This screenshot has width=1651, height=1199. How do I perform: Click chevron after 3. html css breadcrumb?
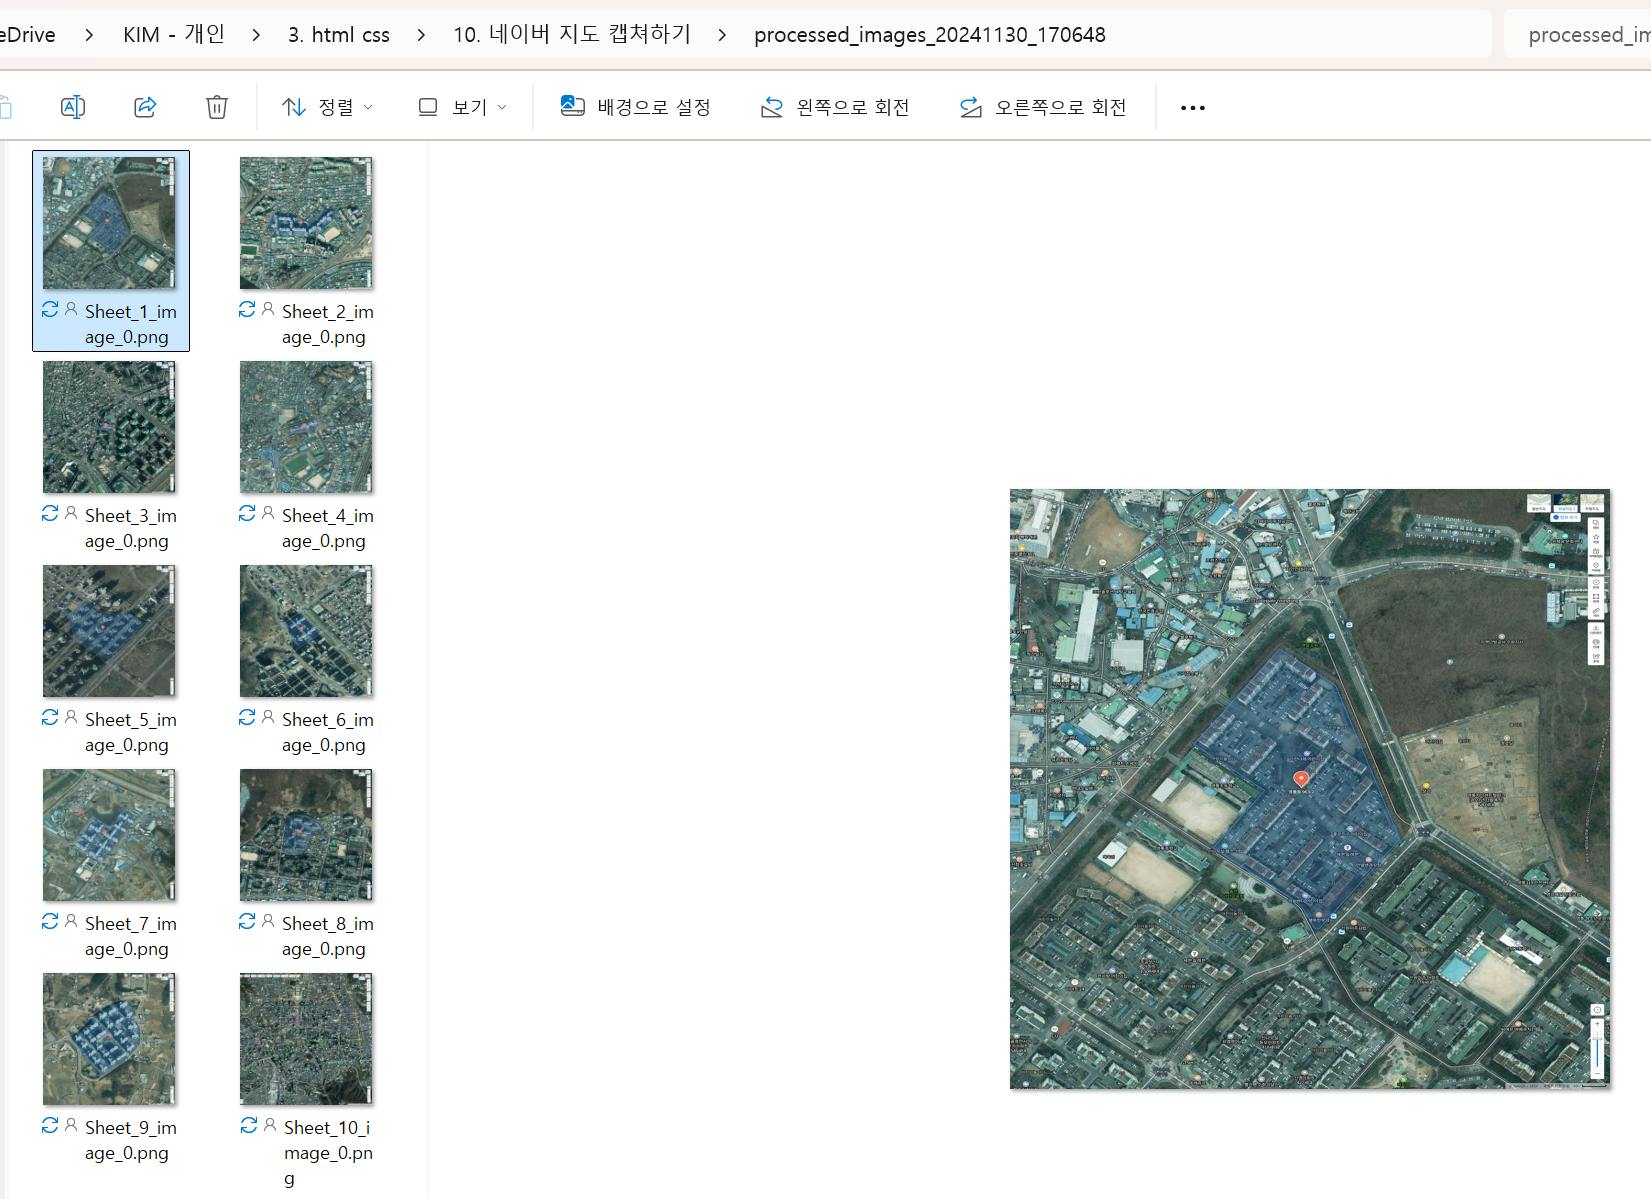click(x=421, y=35)
